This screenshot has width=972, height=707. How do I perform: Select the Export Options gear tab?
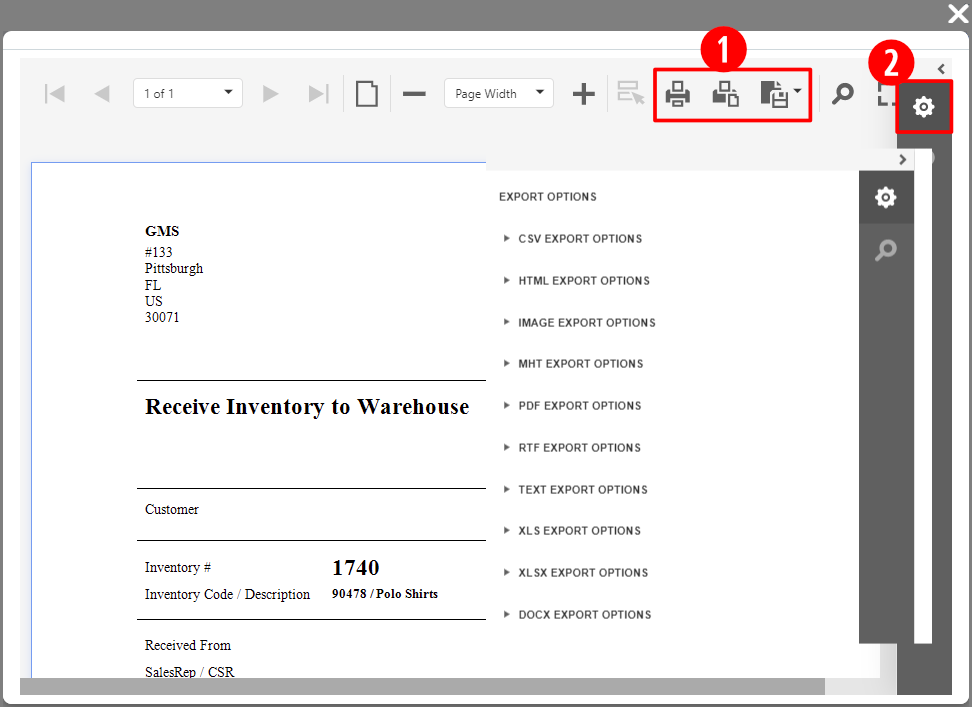coord(885,198)
